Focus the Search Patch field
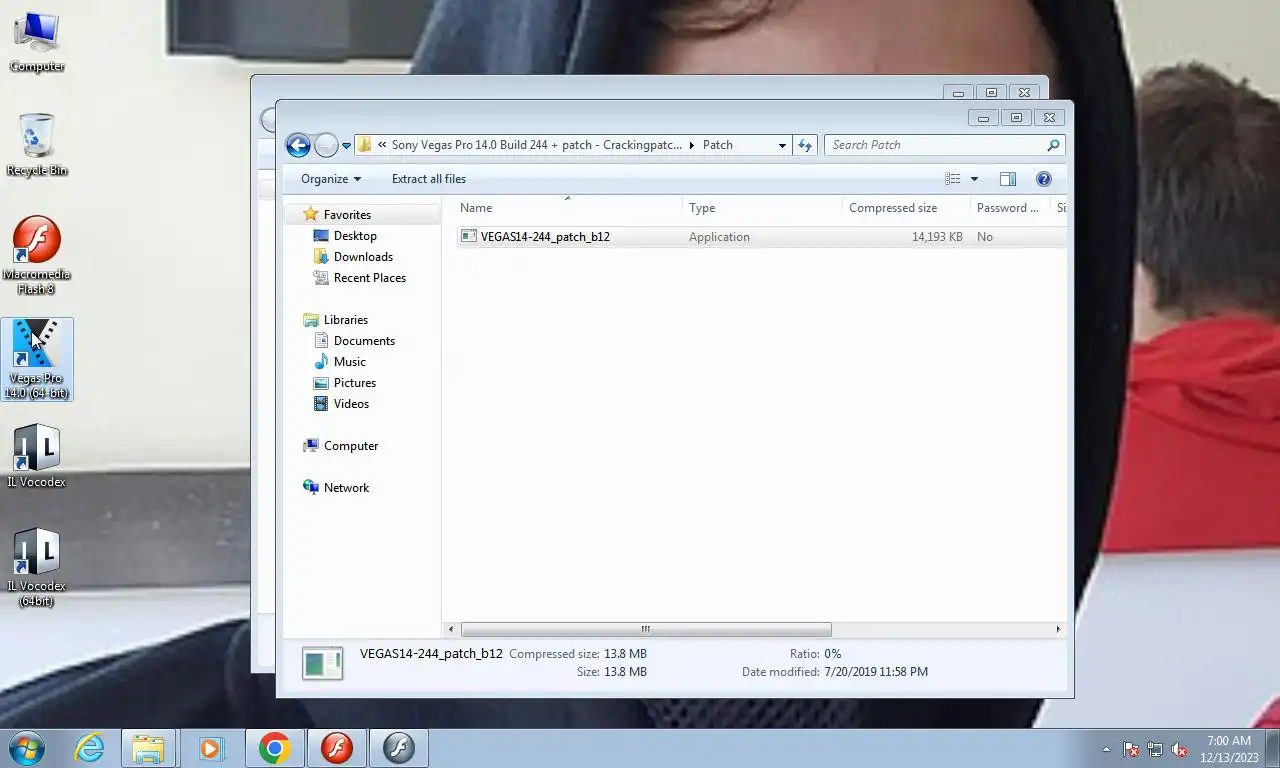The height and width of the screenshot is (768, 1280). point(936,145)
